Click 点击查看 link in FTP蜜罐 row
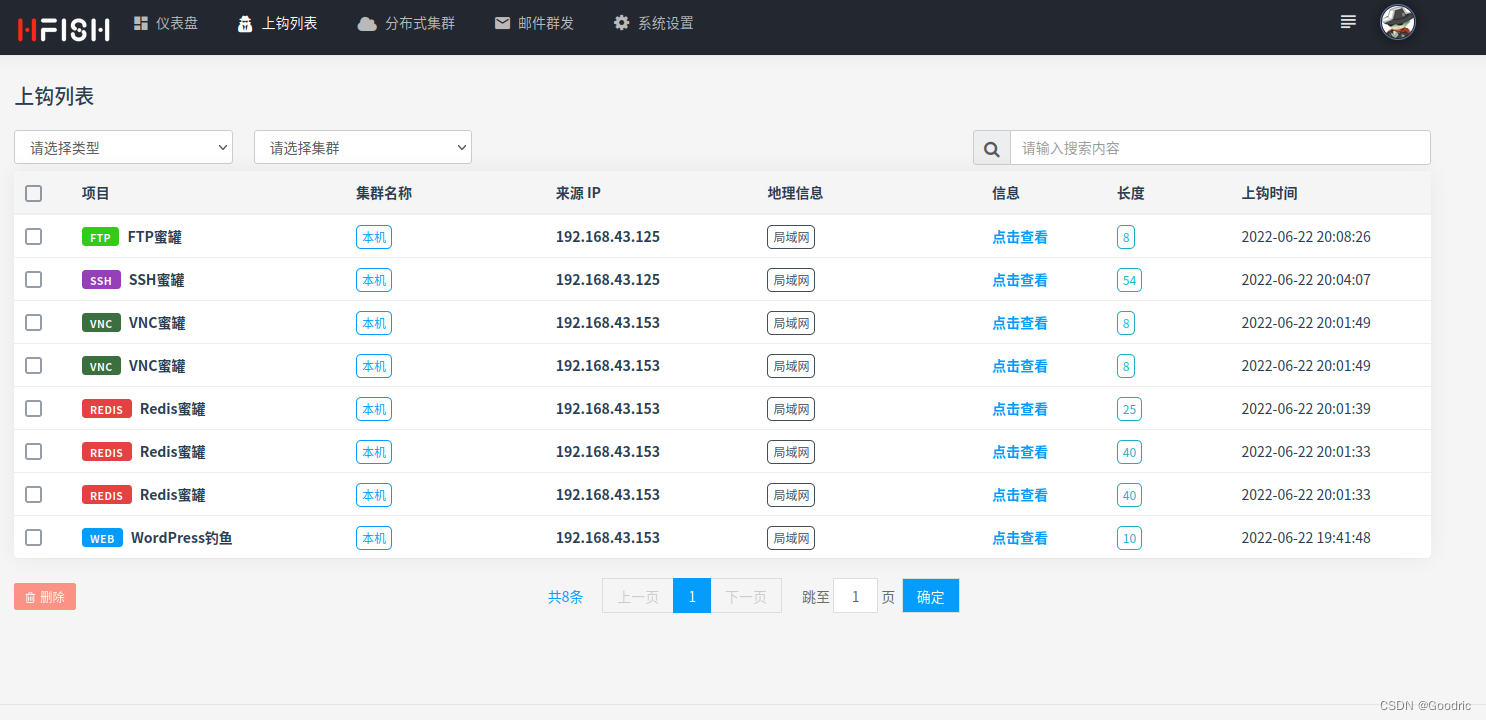 (1020, 237)
